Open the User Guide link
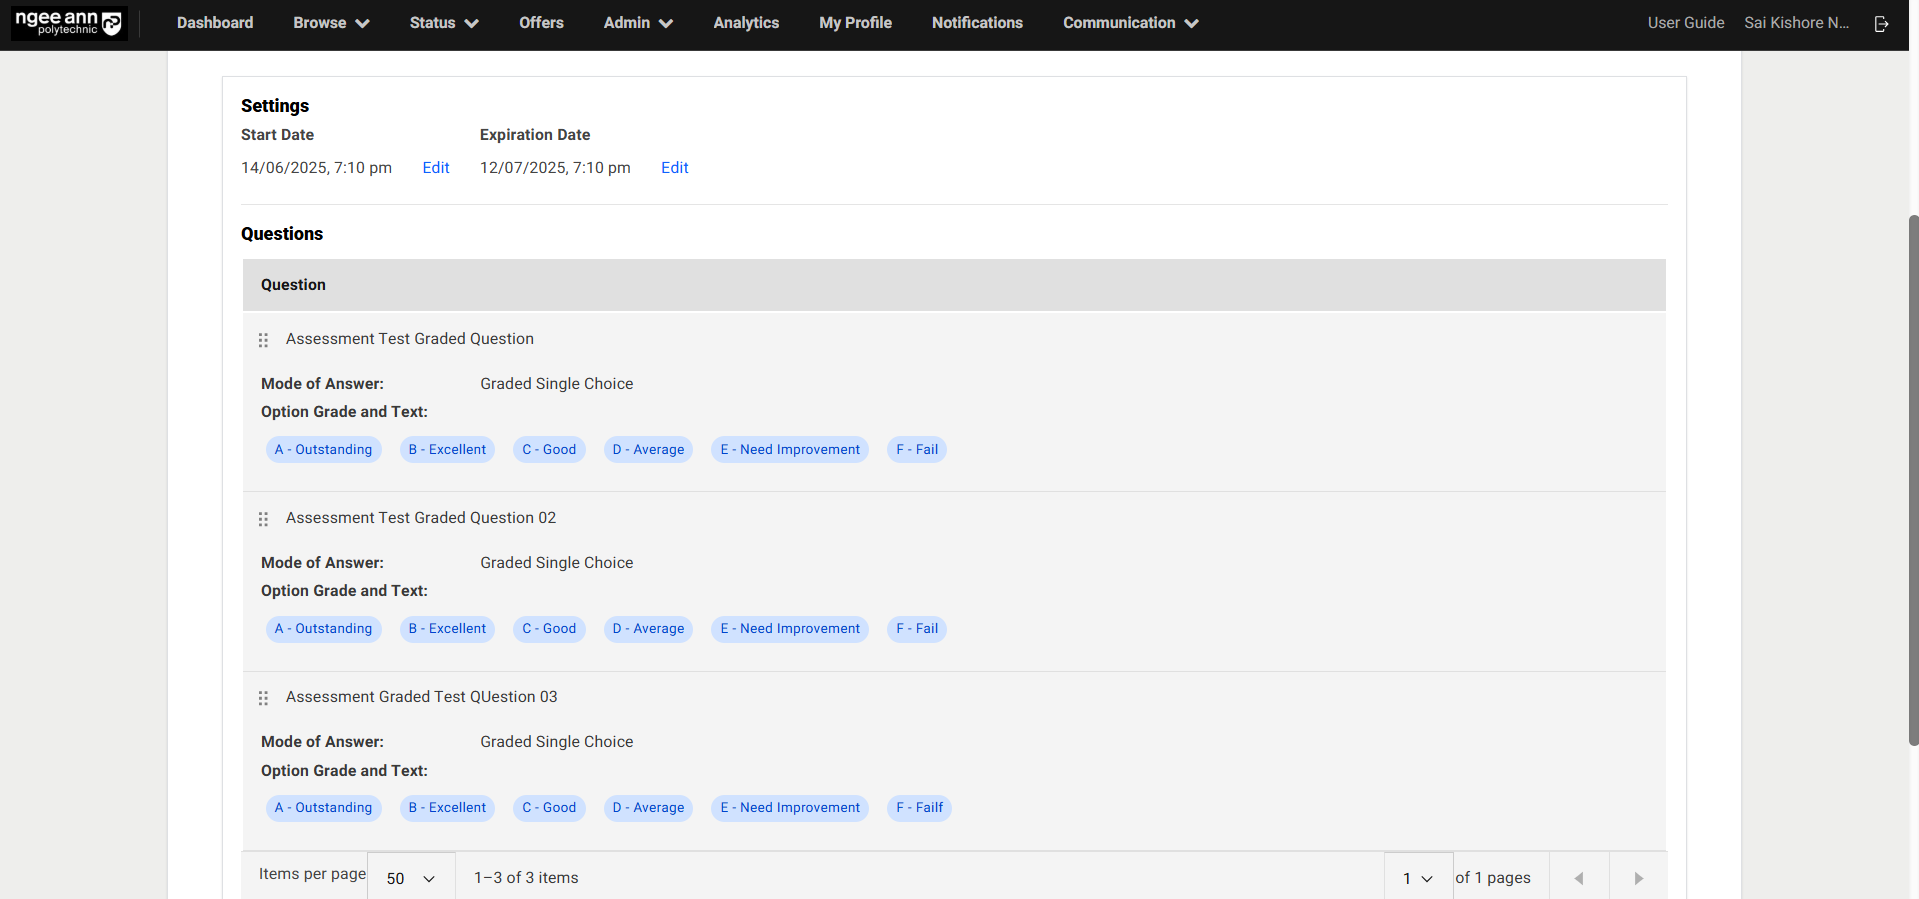This screenshot has height=899, width=1919. point(1686,23)
